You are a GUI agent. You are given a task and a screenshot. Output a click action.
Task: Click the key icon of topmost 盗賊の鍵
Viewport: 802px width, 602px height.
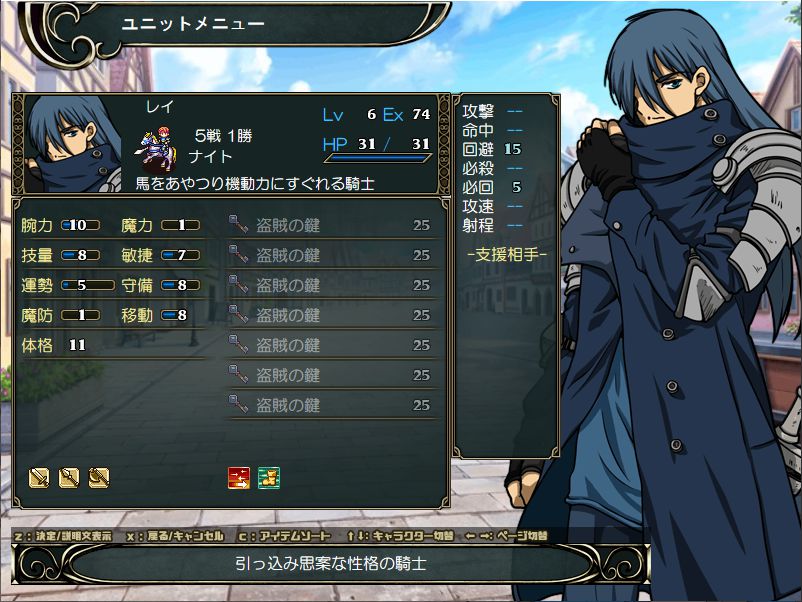pos(238,224)
